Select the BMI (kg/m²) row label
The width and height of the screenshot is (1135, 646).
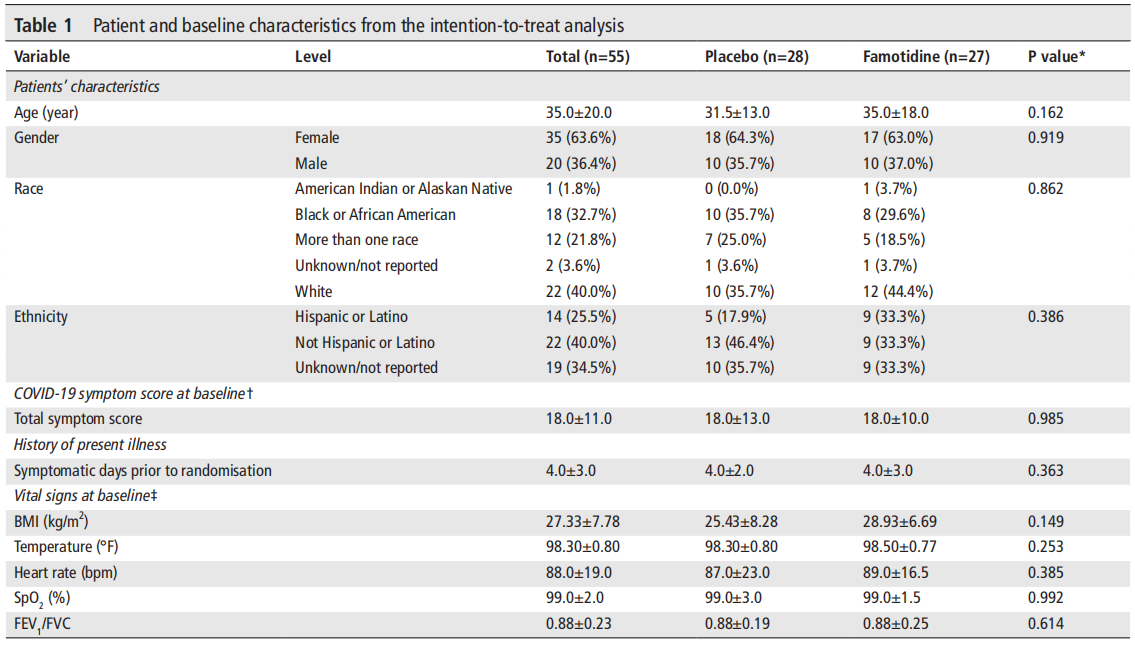coord(56,521)
